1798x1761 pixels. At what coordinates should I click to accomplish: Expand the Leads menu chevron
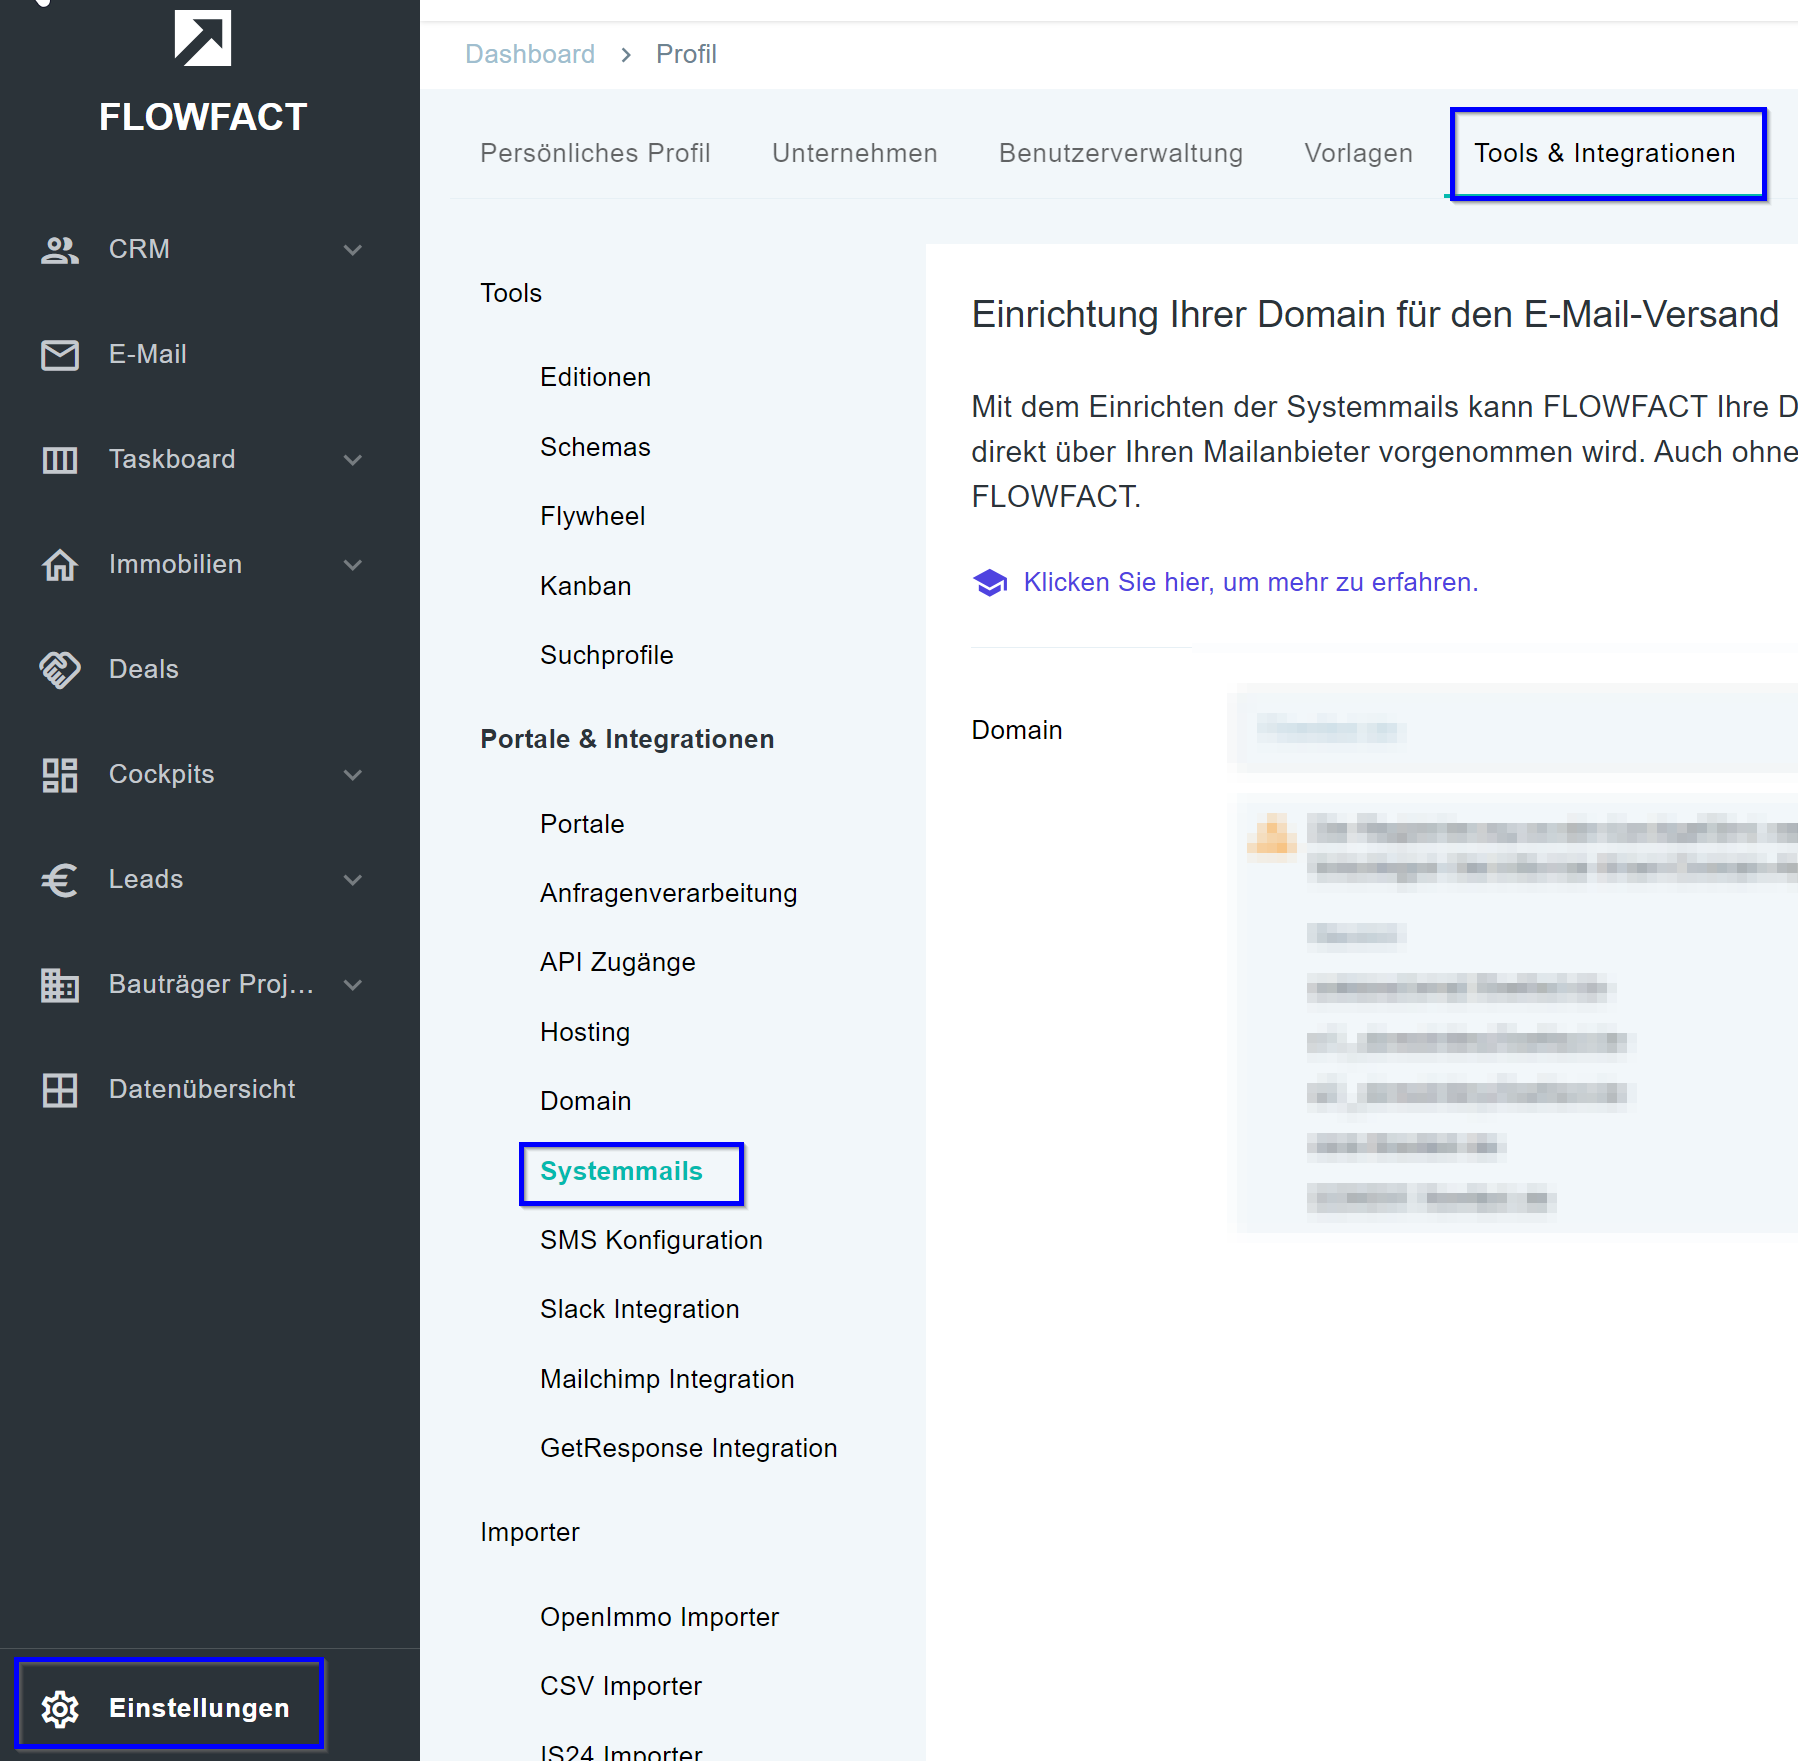tap(353, 880)
